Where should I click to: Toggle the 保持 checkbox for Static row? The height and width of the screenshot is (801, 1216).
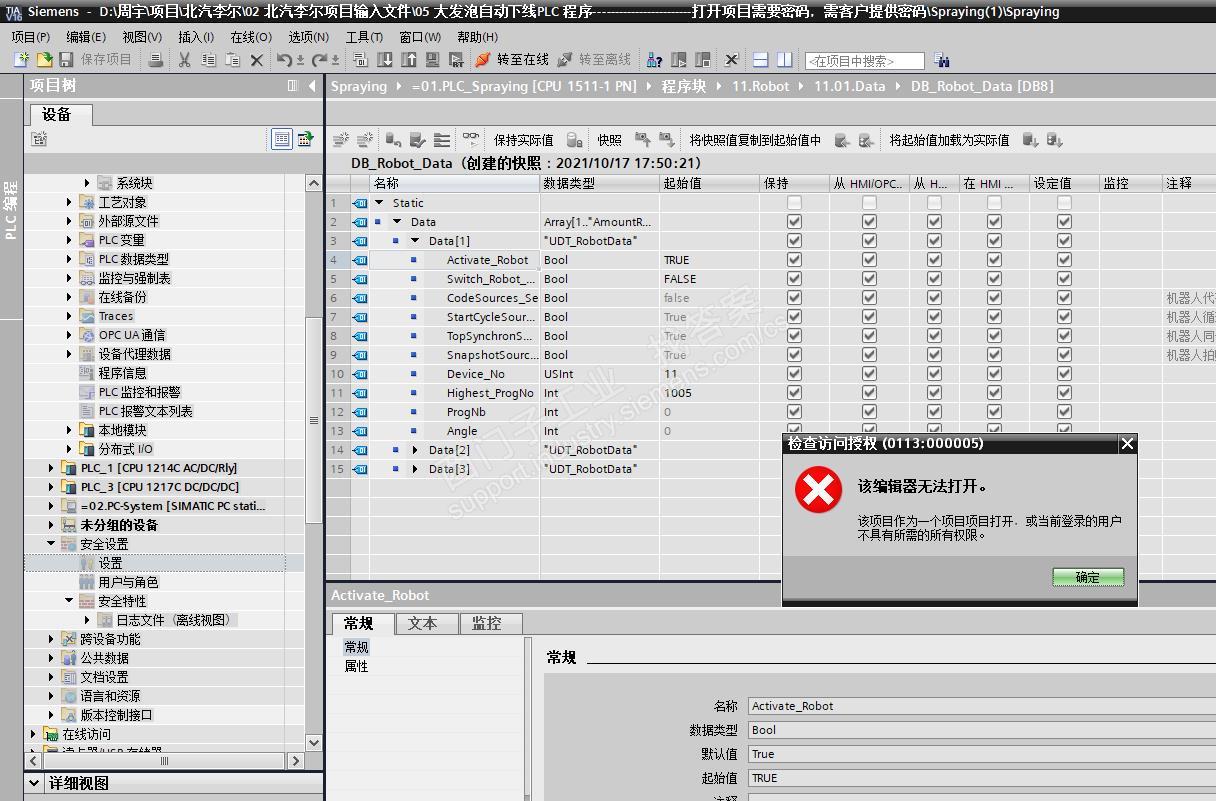point(794,203)
